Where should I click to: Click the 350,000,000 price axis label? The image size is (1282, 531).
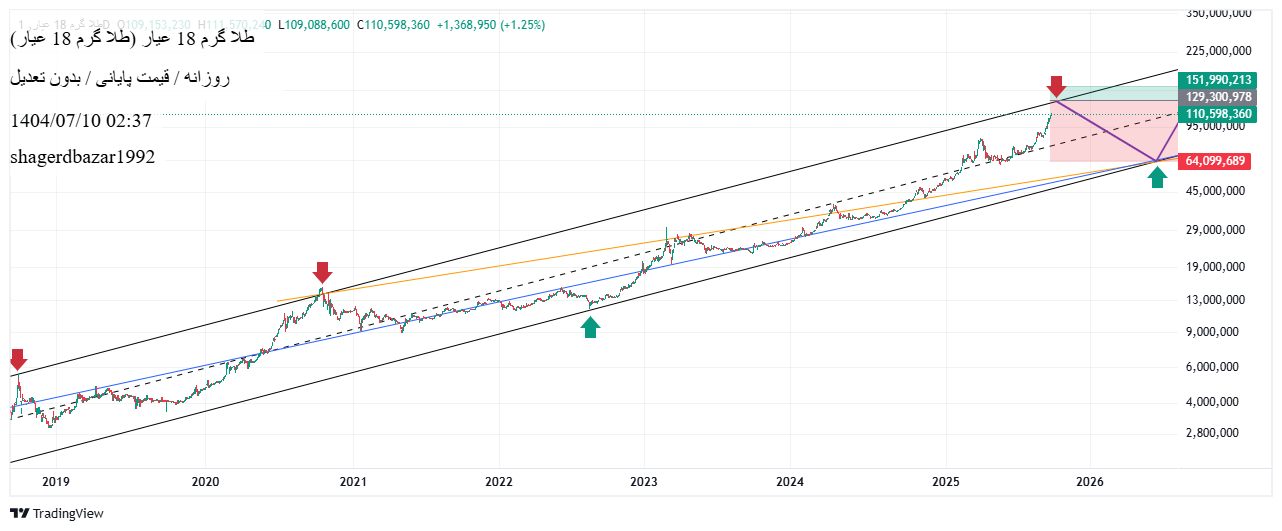click(1218, 14)
